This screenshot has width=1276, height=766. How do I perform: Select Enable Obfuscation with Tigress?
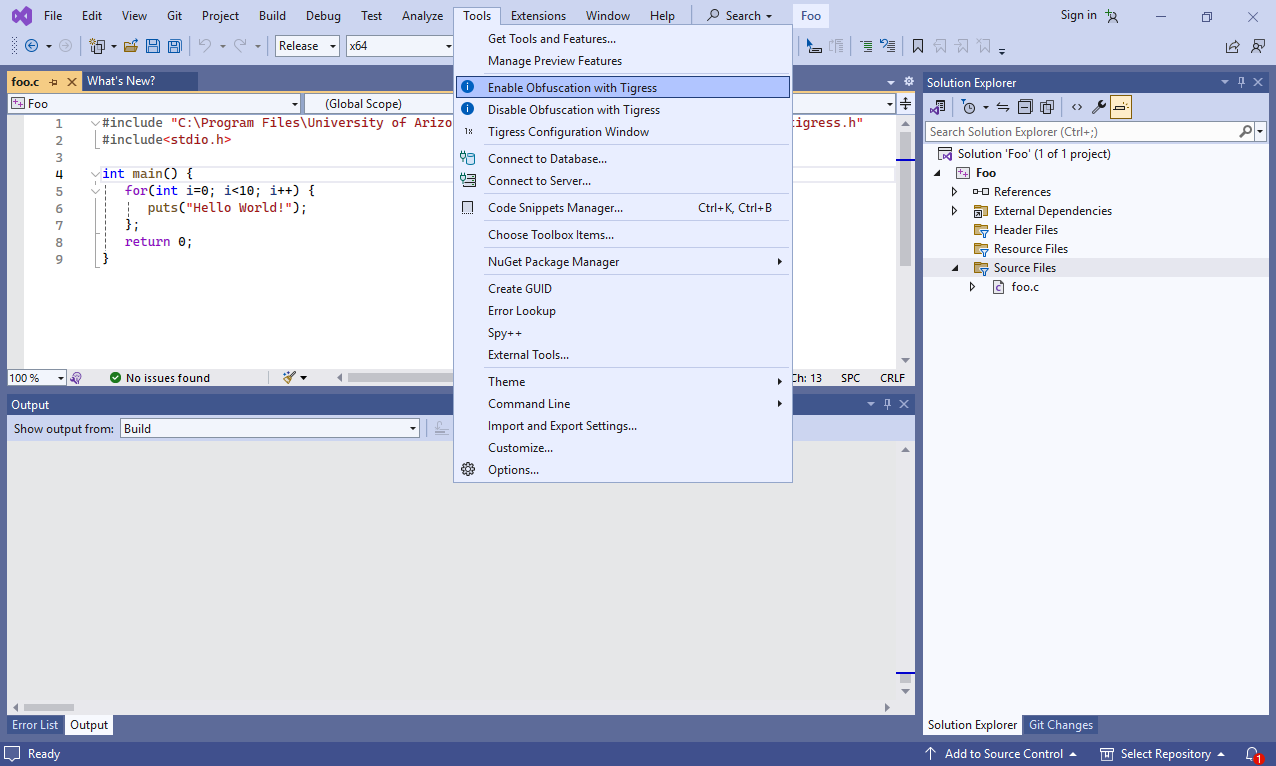click(x=572, y=88)
